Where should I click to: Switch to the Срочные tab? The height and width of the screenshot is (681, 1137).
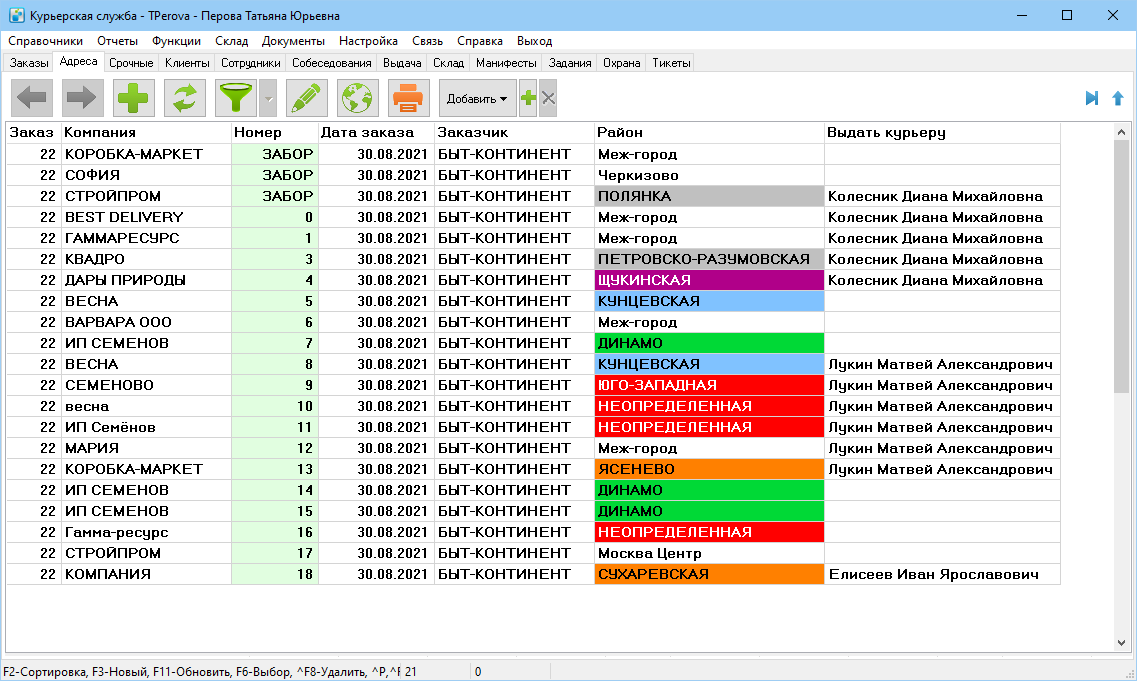coord(131,63)
